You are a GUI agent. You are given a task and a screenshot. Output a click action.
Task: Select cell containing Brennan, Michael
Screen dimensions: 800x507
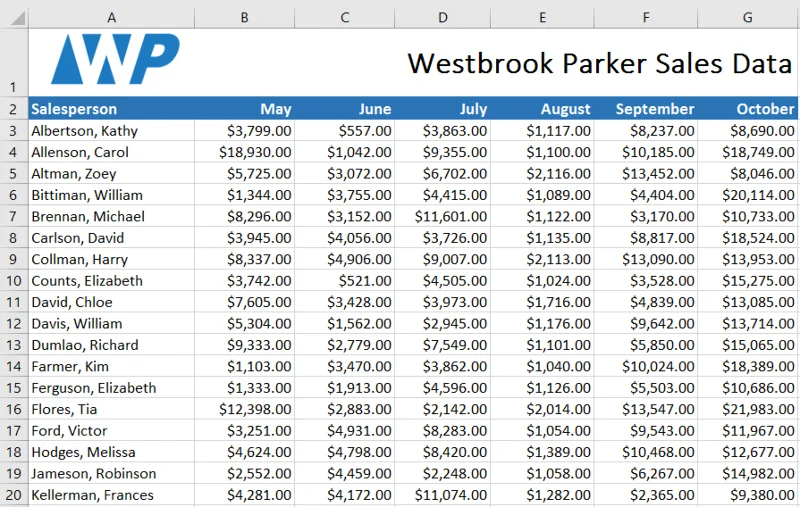click(x=111, y=216)
